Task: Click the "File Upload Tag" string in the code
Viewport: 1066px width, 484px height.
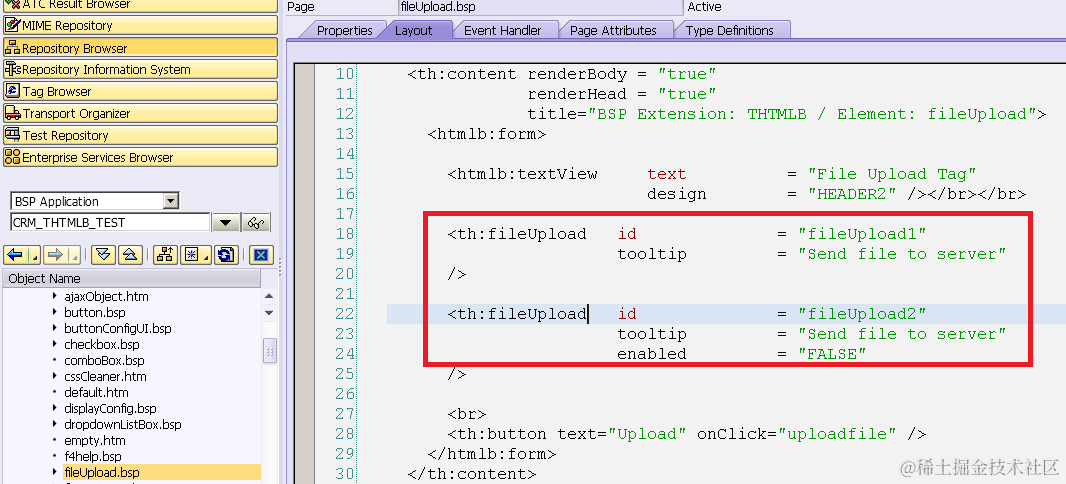Action: pyautogui.click(x=892, y=174)
